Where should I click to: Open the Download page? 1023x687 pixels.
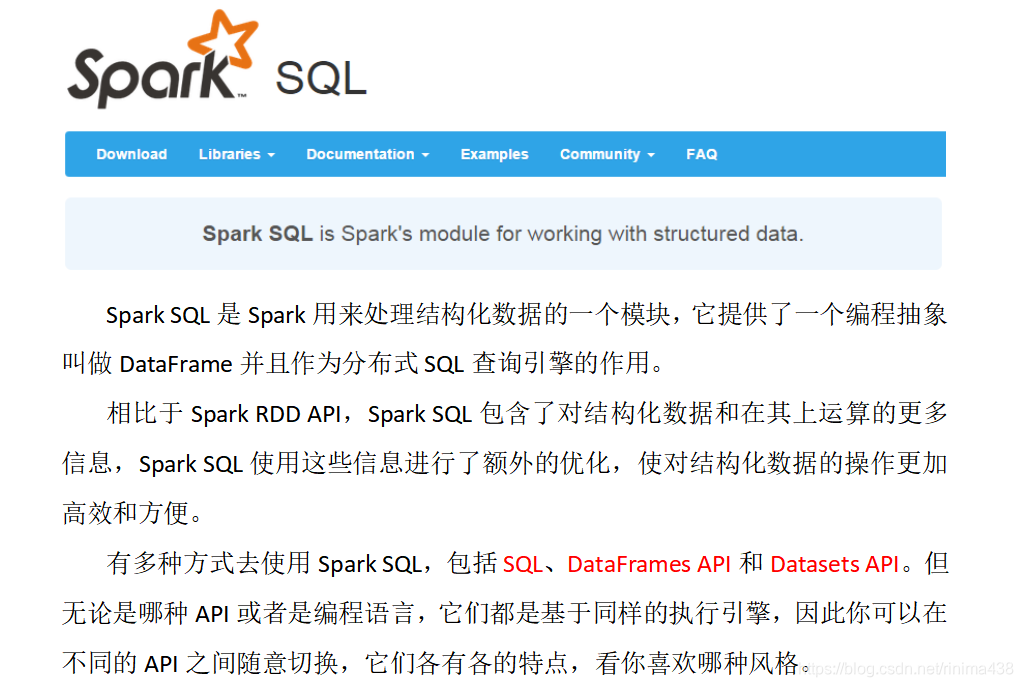(132, 154)
